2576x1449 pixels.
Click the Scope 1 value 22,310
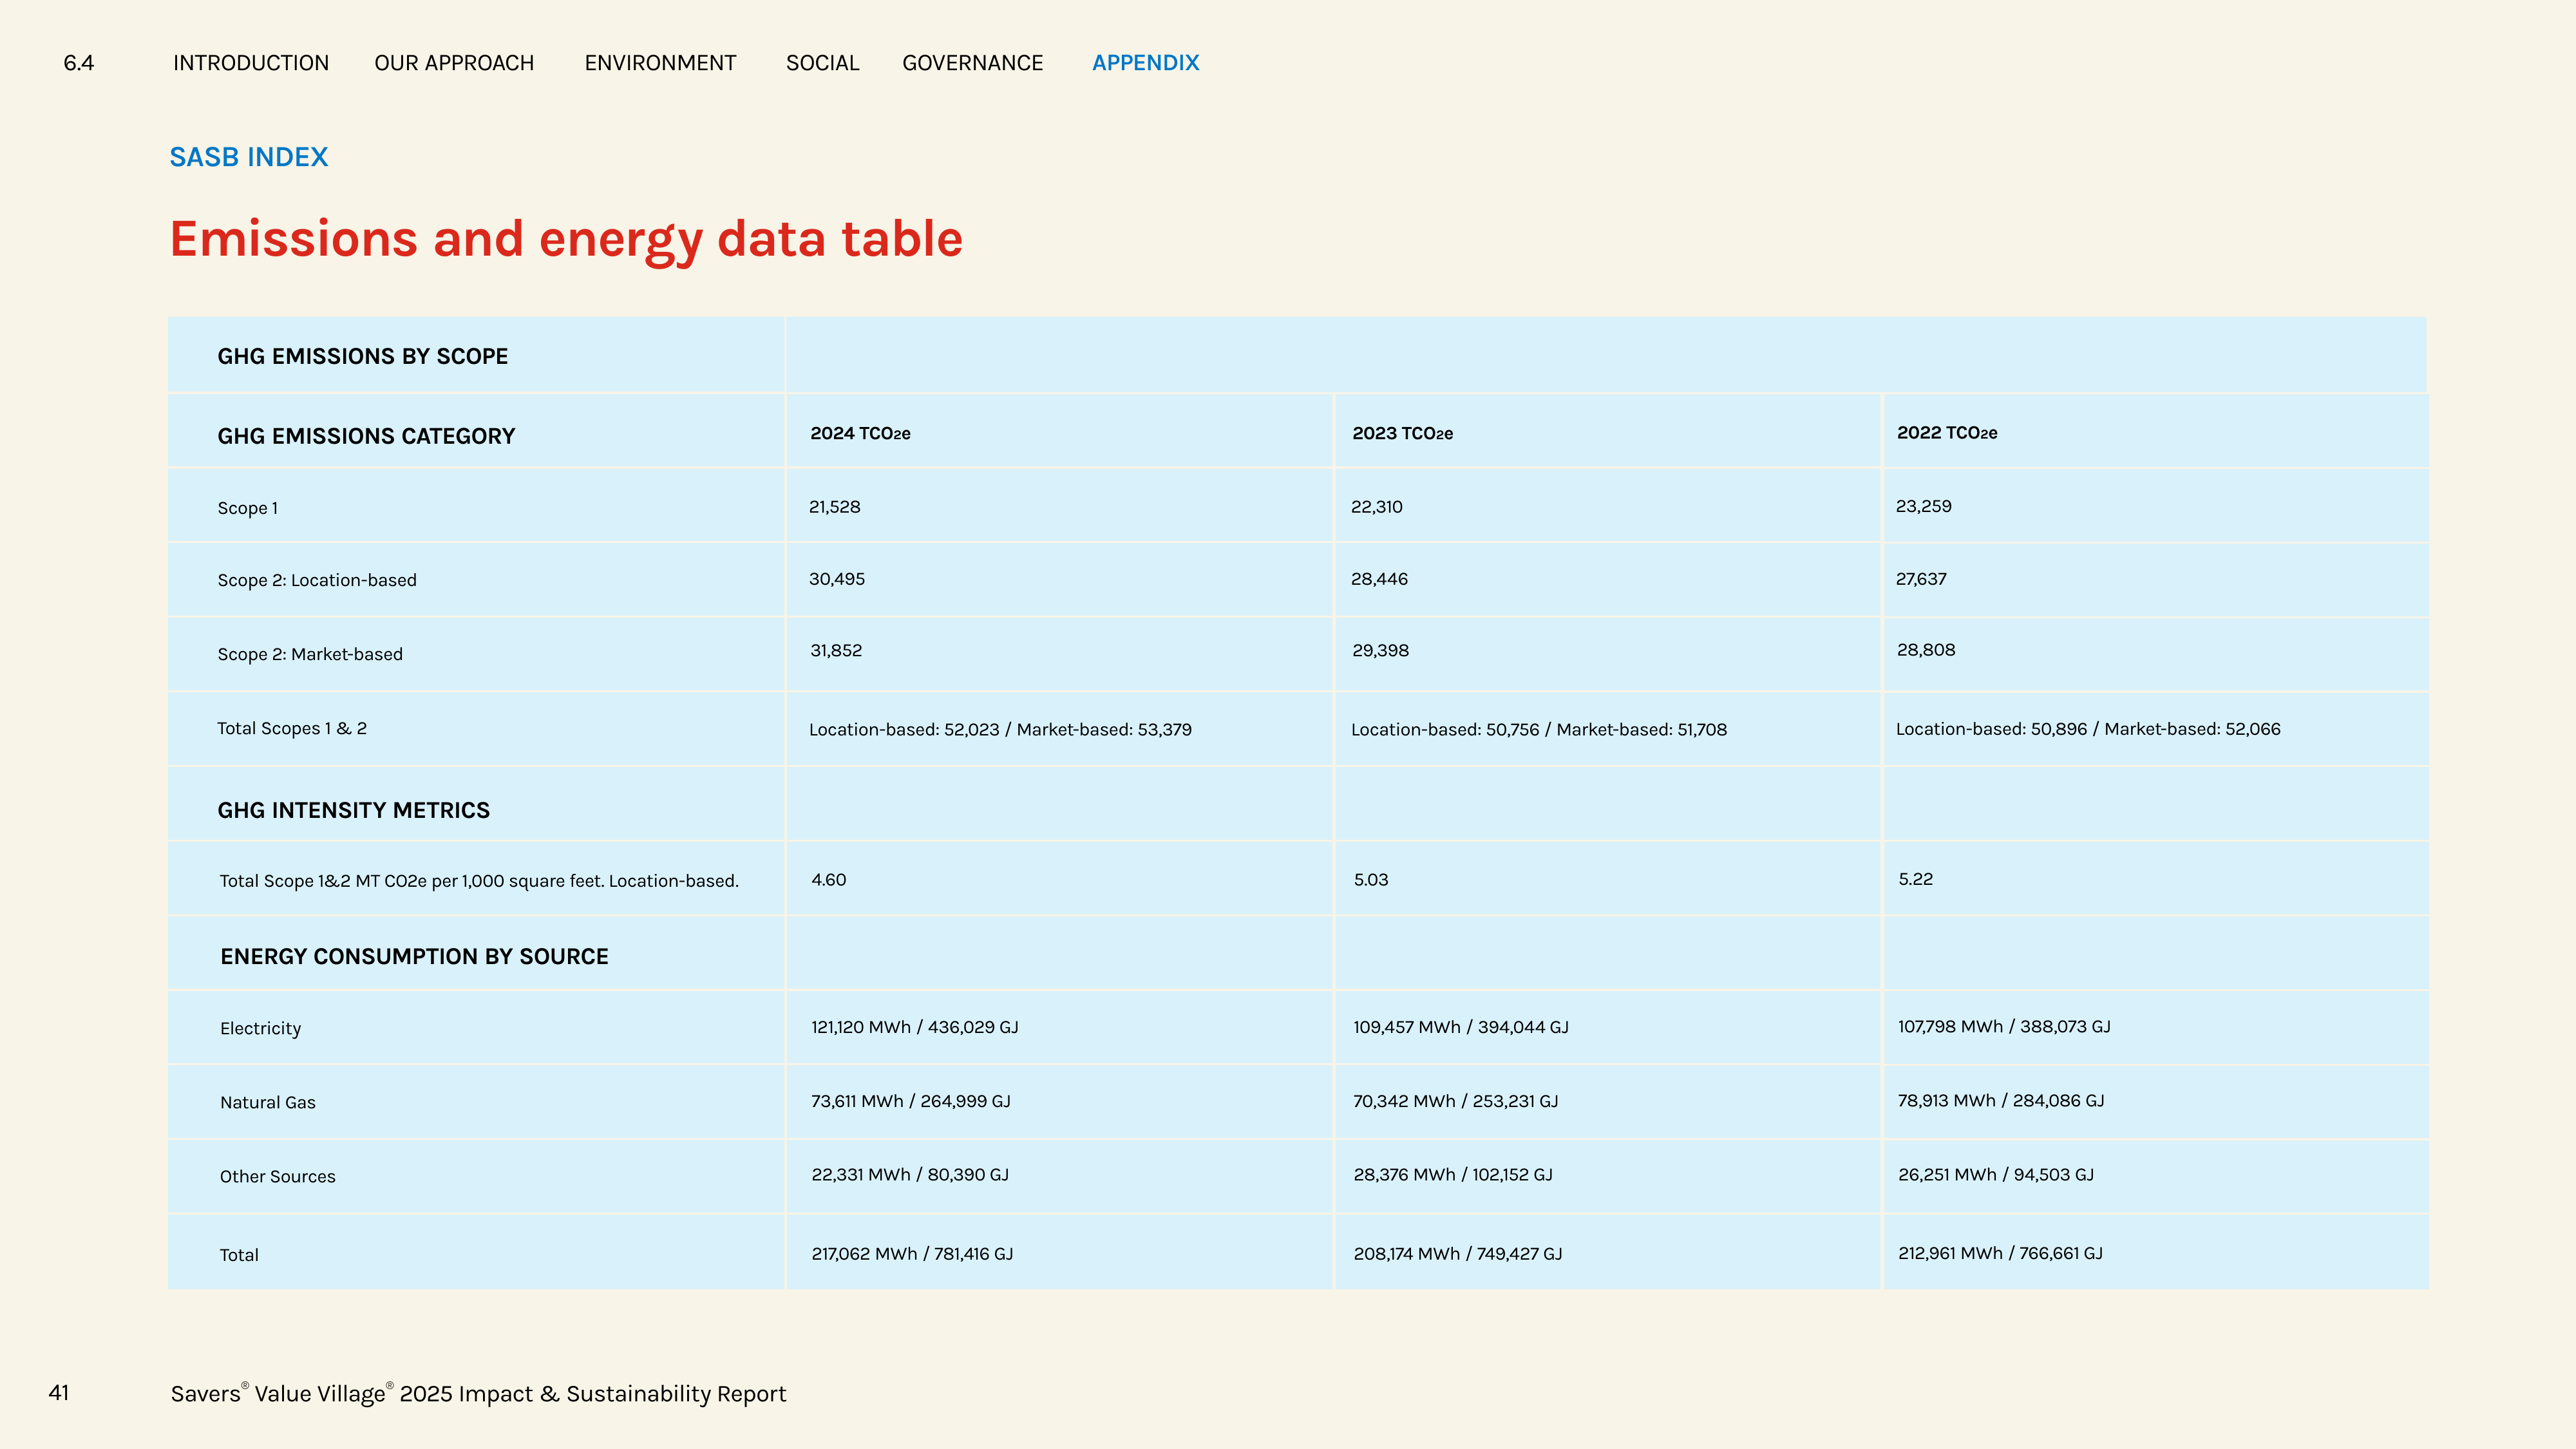(1377, 507)
